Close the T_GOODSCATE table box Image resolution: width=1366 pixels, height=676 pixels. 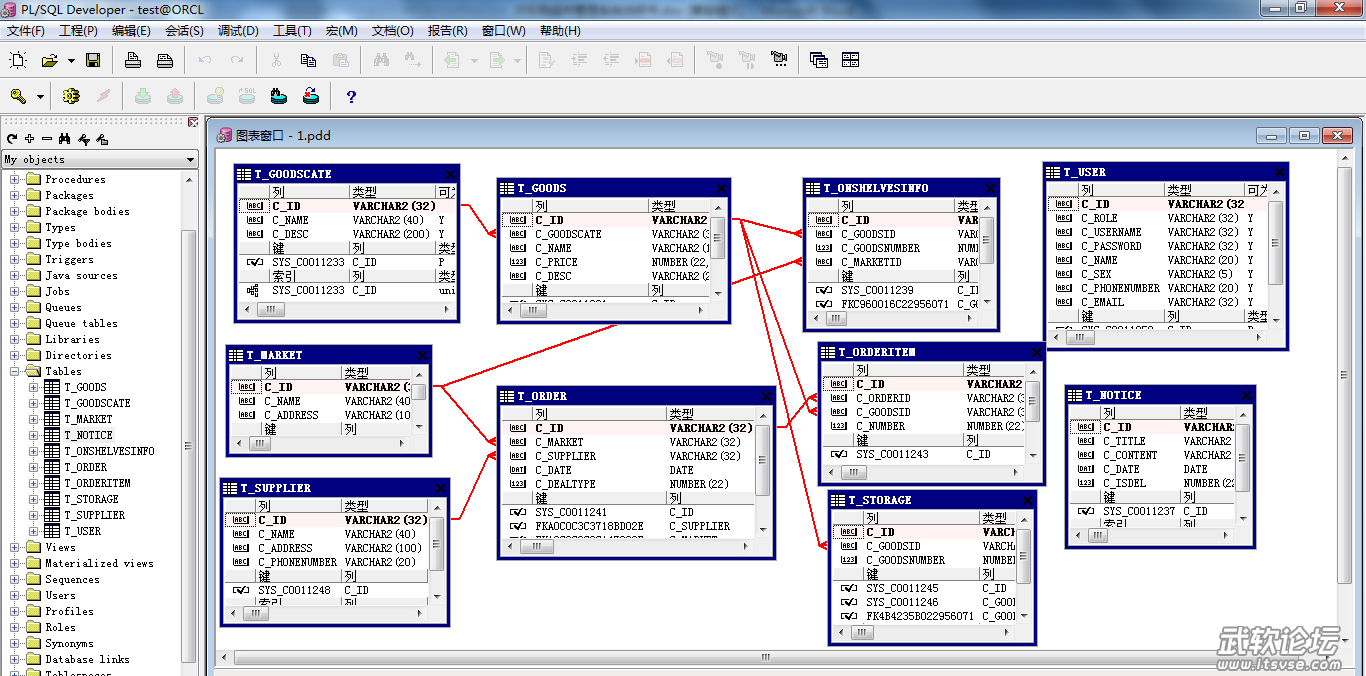click(x=450, y=174)
